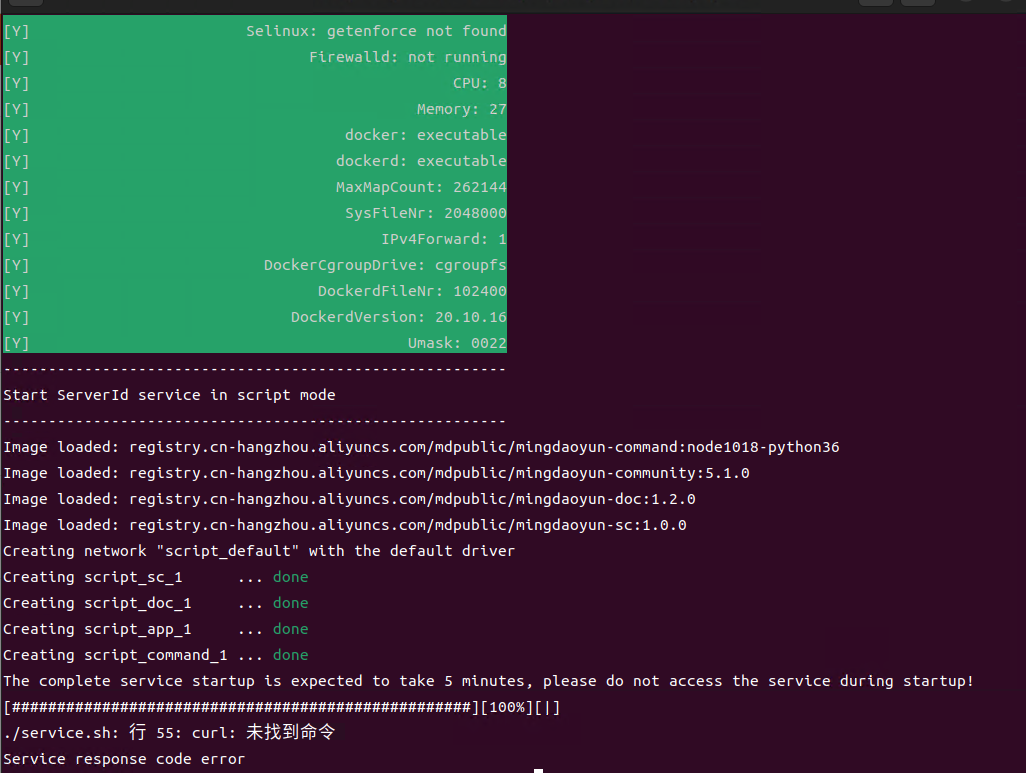Click the [Y] marker beside DockerdVersion row
Viewport: 1026px width, 773px height.
pyautogui.click(x=16, y=317)
